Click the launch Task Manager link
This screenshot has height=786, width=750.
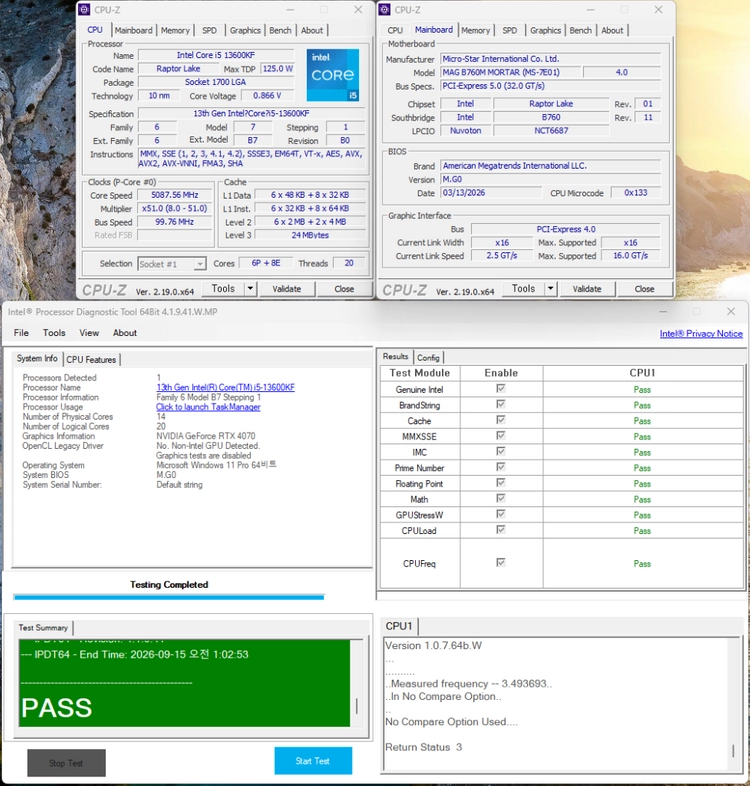(x=208, y=407)
